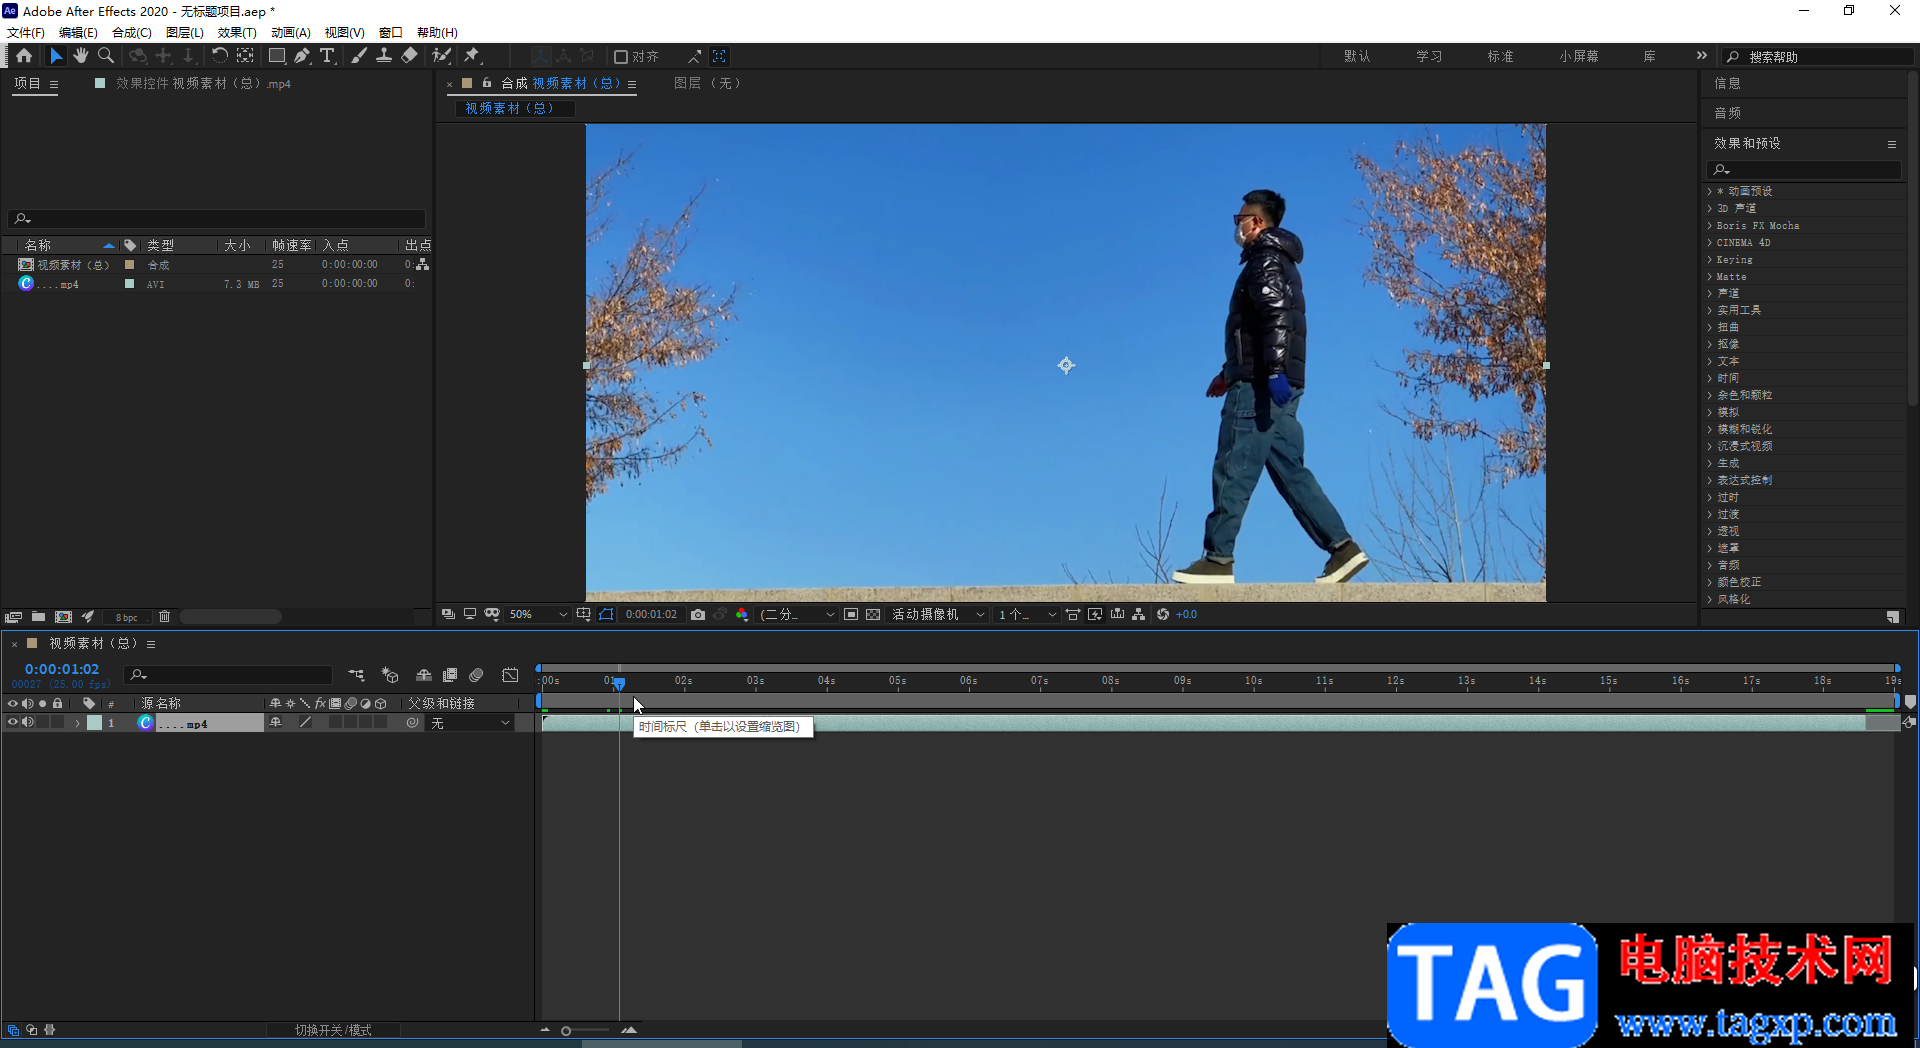This screenshot has width=1920, height=1048.
Task: Click the reset exposure icon
Action: (x=1163, y=615)
